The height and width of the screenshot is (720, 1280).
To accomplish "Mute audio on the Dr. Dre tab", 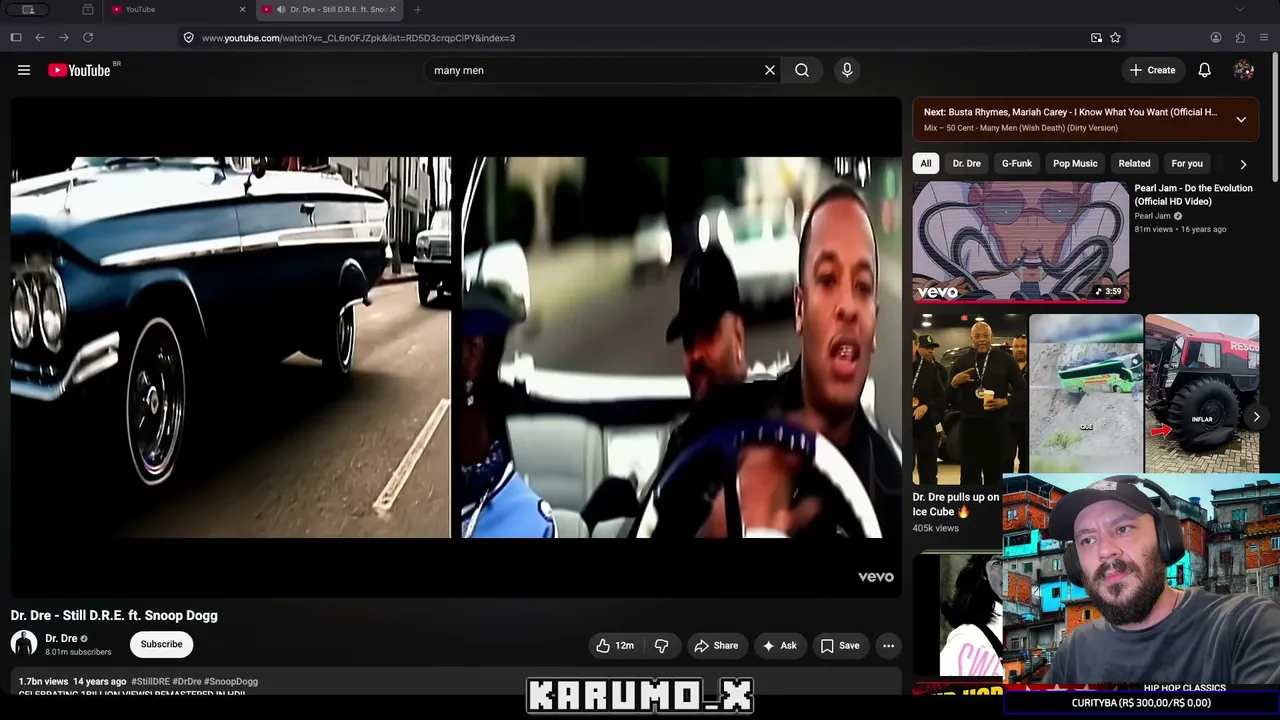I will (280, 10).
